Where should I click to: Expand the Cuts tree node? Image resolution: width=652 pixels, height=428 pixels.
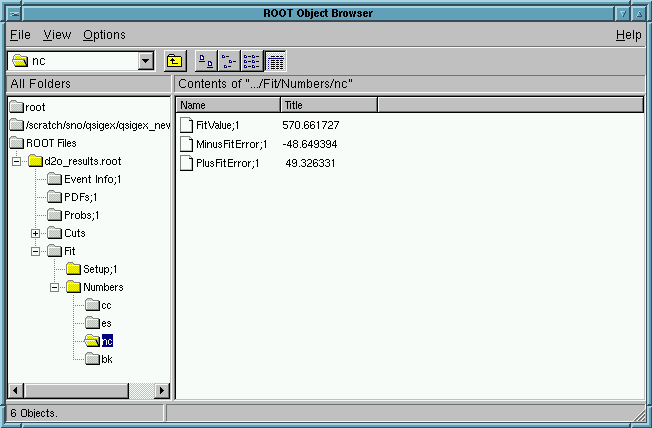(x=35, y=233)
